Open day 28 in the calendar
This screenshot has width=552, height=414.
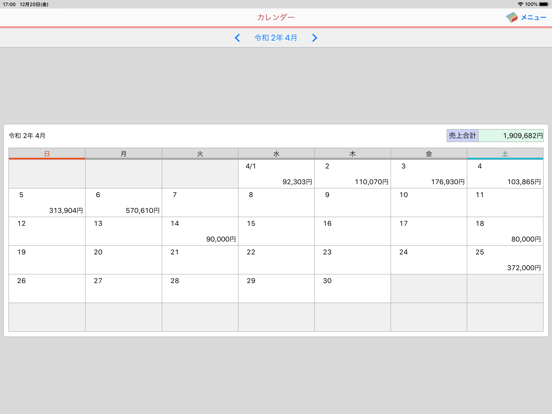point(200,288)
